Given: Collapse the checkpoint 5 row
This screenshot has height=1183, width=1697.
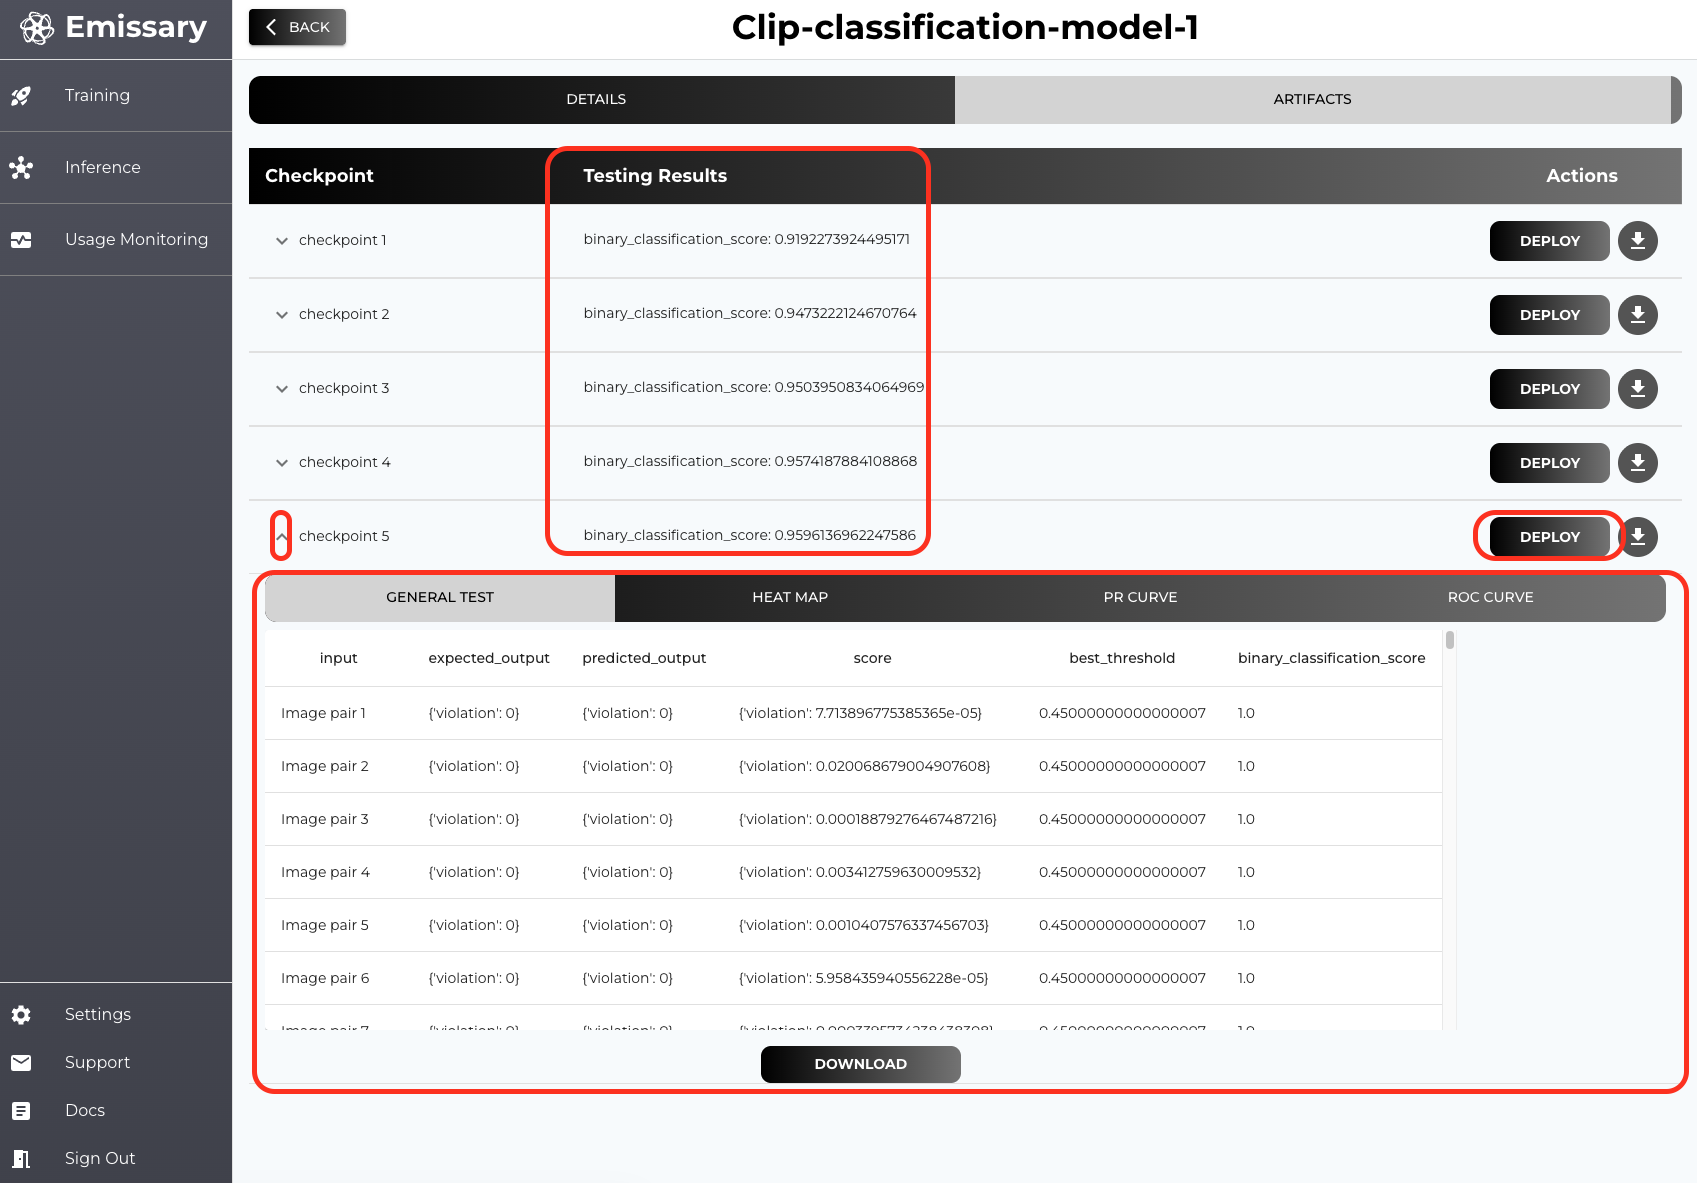Looking at the screenshot, I should (282, 537).
